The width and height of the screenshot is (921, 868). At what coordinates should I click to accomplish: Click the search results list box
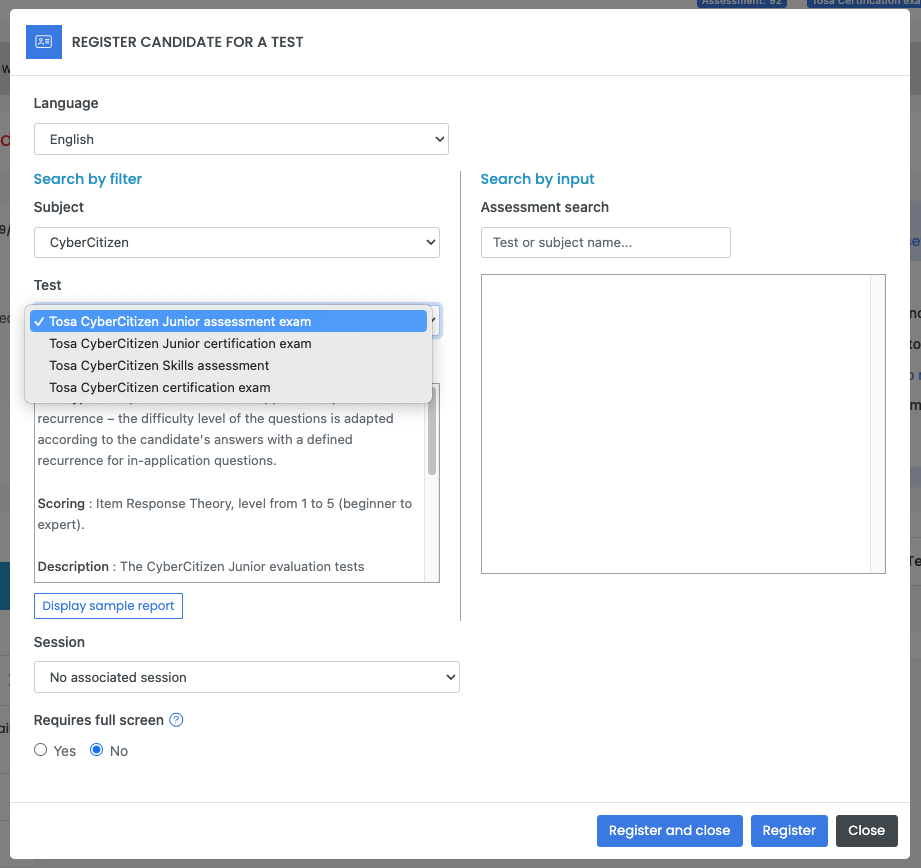tap(683, 423)
